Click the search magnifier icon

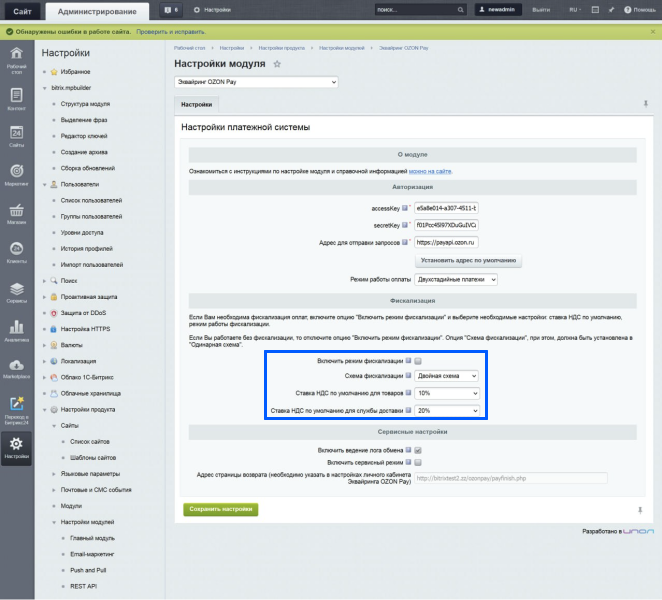tap(461, 10)
